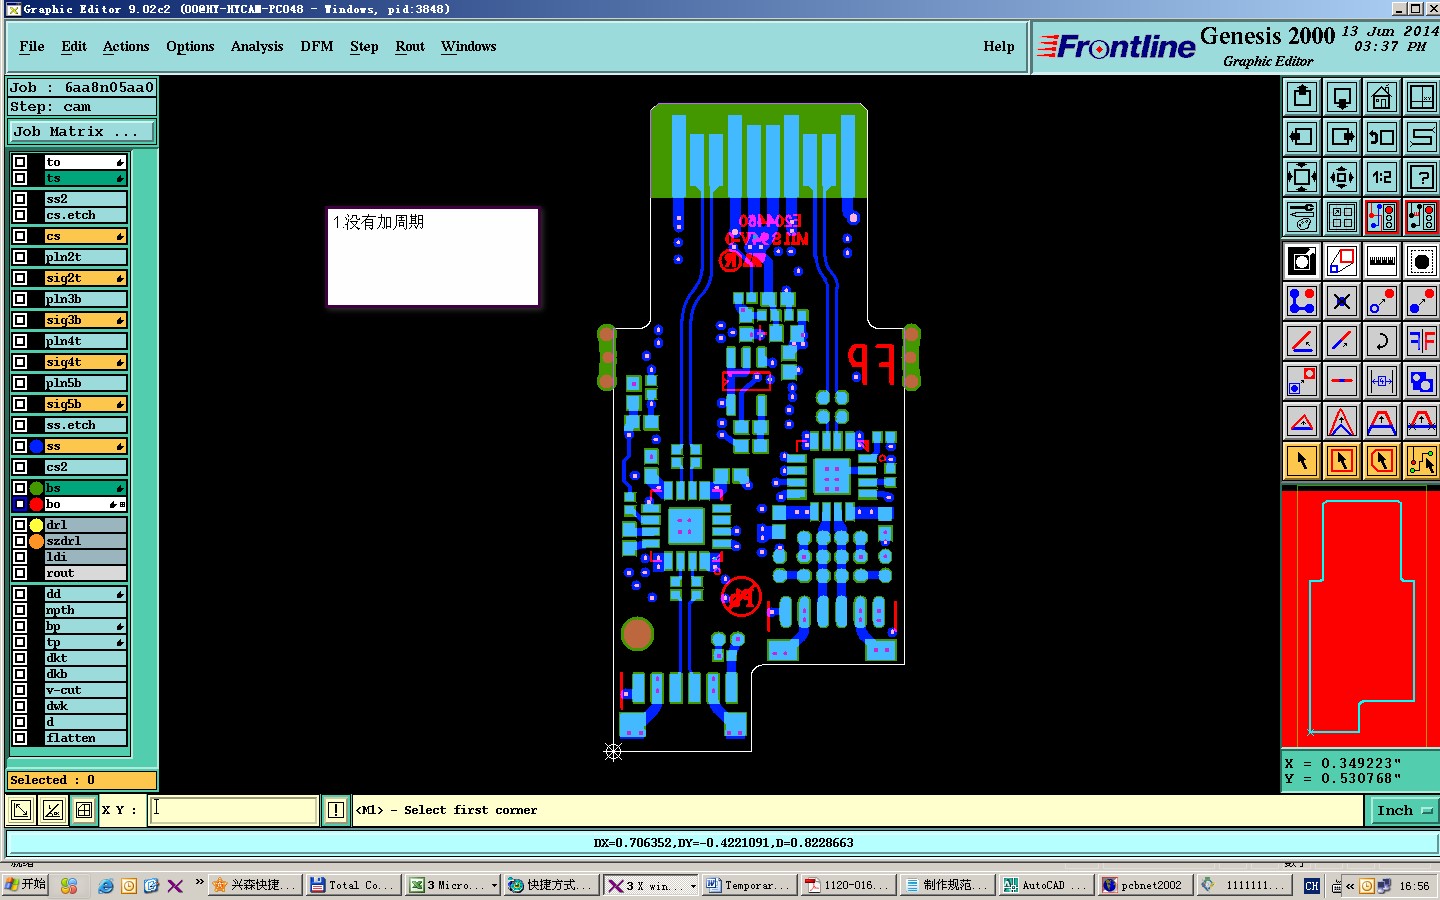1440x900 pixels.
Task: Toggle the 'drl' layer display checkbox
Action: tap(20, 525)
